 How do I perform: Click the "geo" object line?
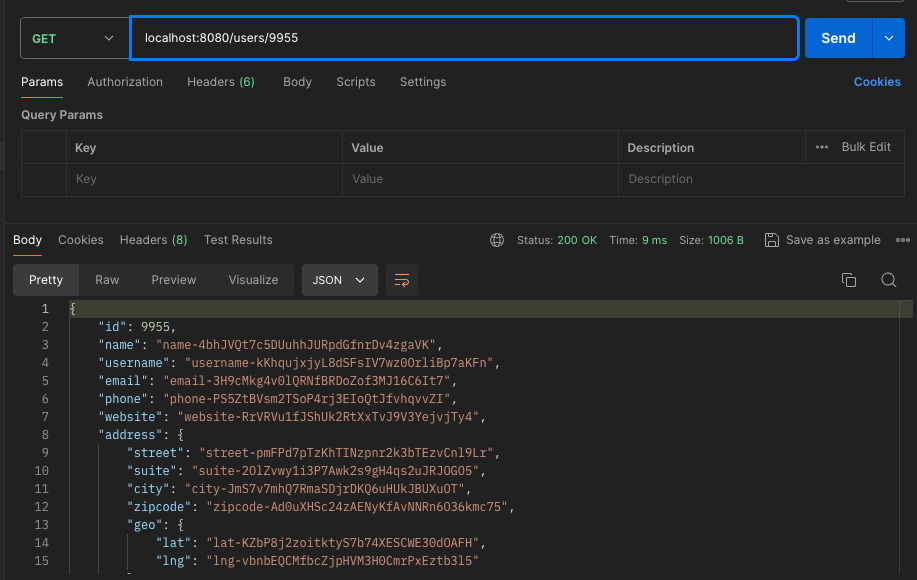click(x=155, y=525)
